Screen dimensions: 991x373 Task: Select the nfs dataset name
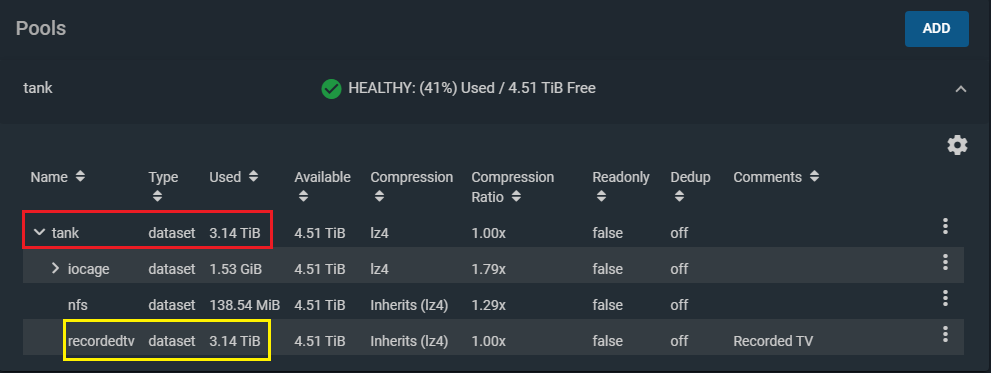point(78,305)
